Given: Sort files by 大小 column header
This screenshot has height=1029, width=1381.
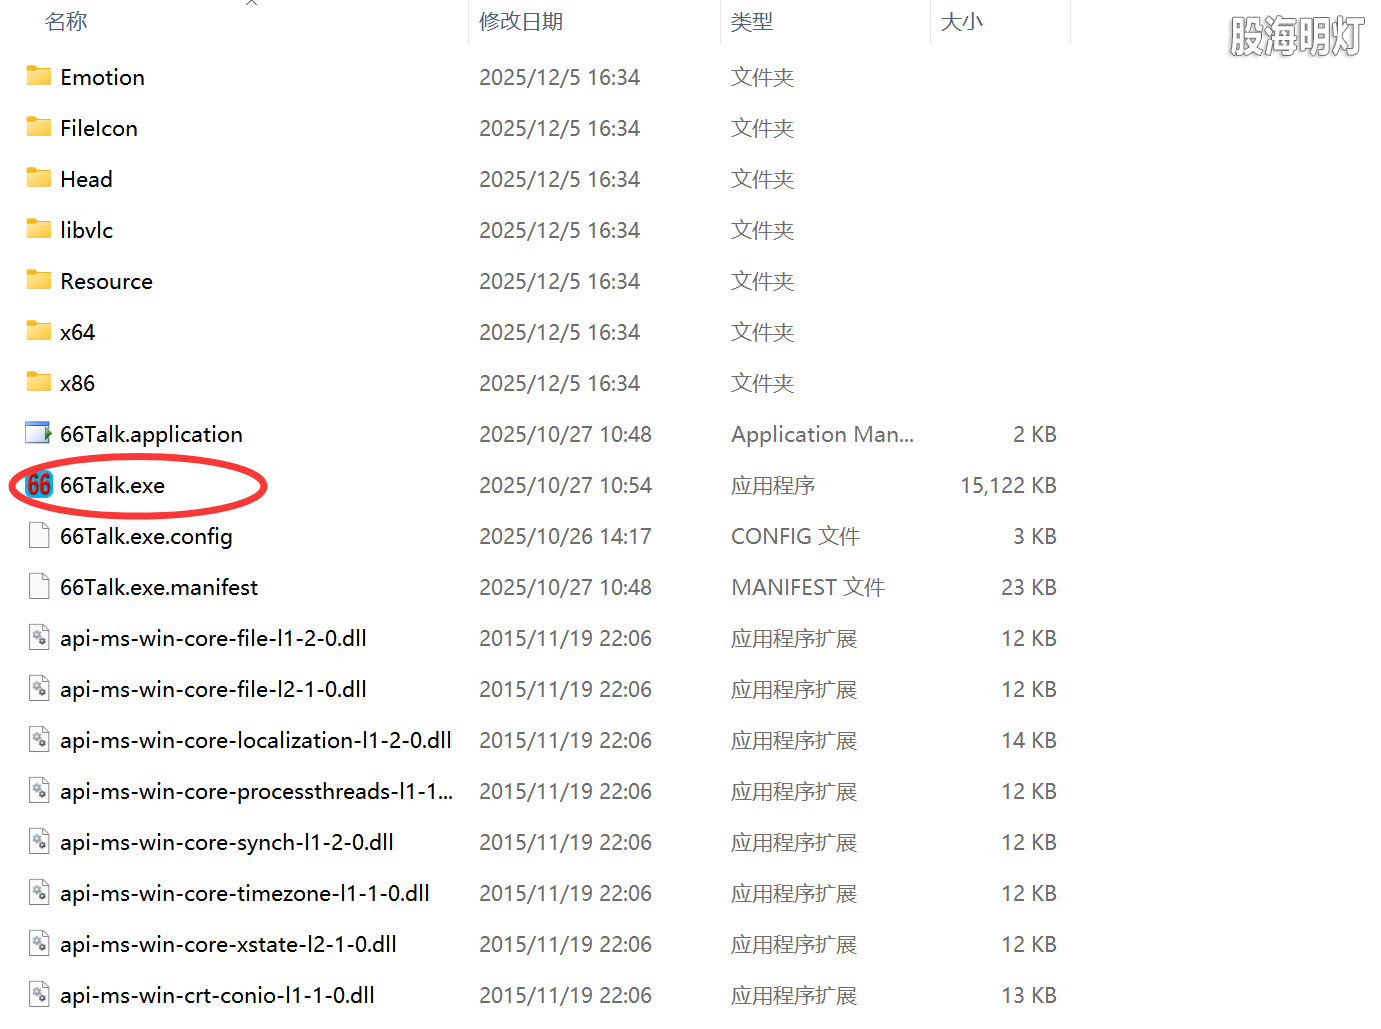Looking at the screenshot, I should (961, 22).
